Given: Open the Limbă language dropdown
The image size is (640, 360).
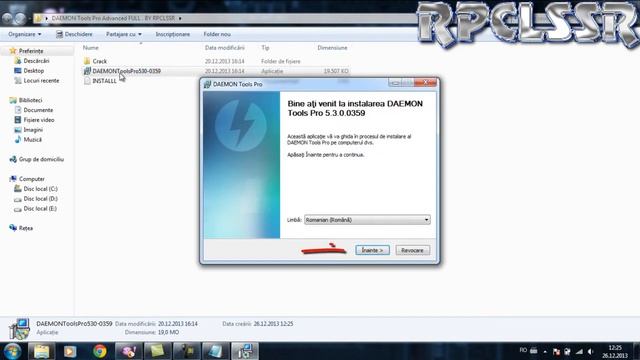Looking at the screenshot, I should 367,220.
